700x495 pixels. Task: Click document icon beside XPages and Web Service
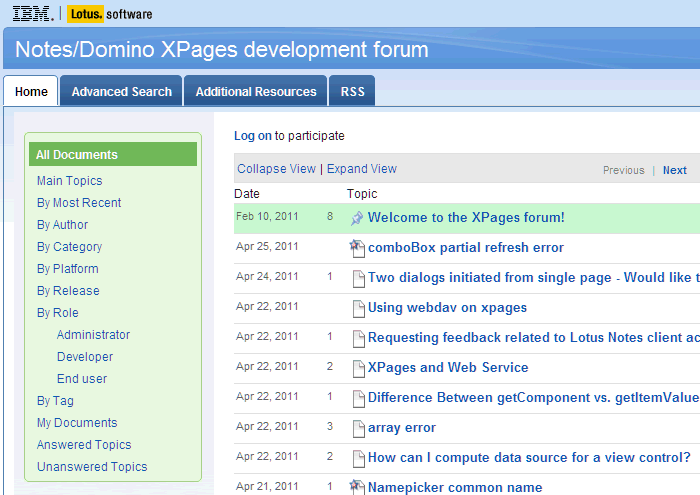[x=358, y=368]
